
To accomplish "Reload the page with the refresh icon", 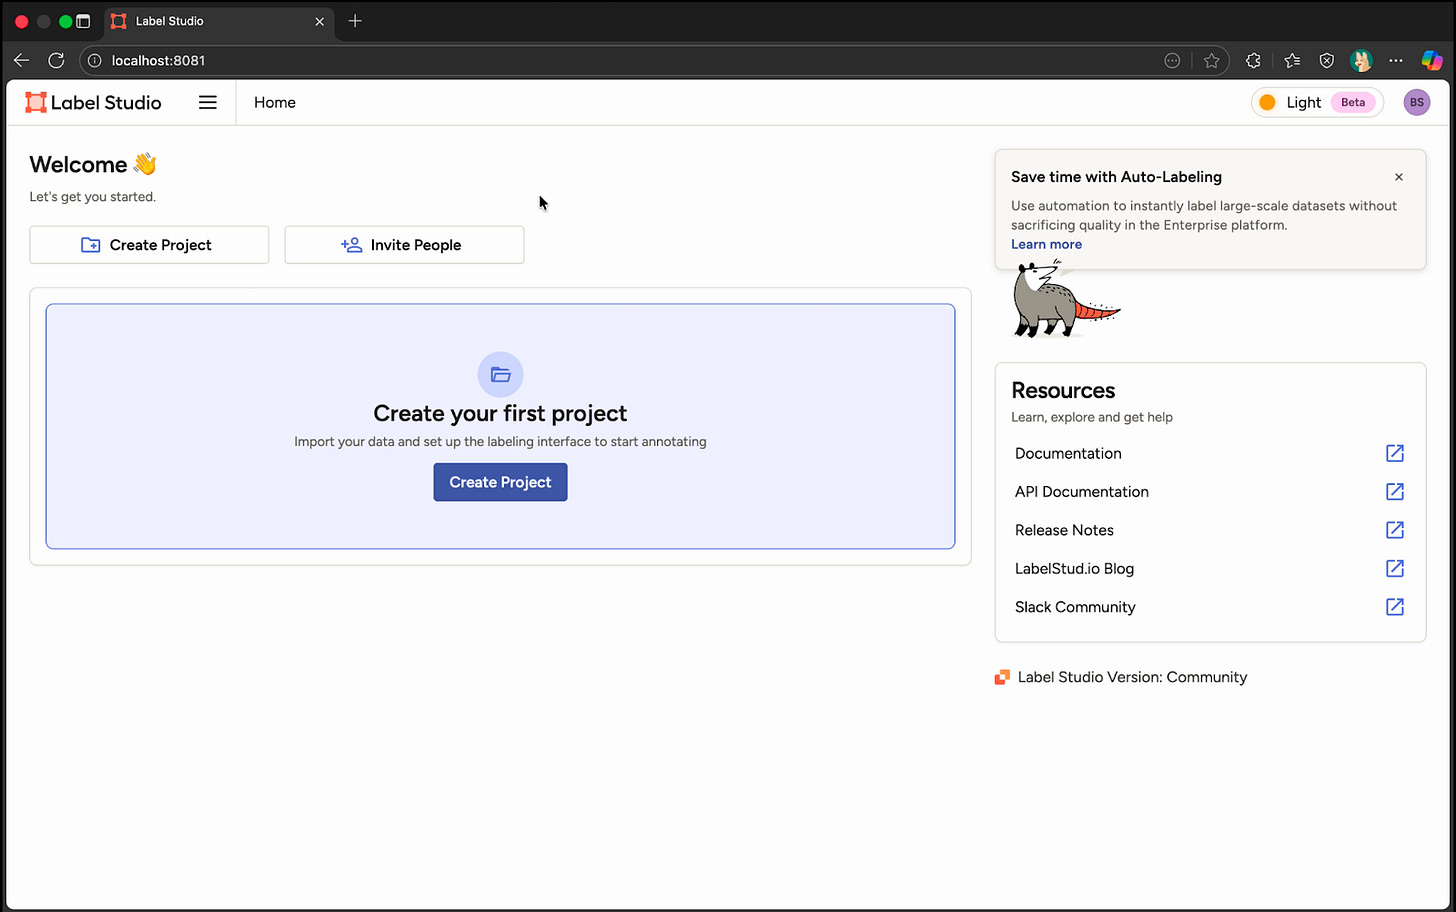I will (x=56, y=60).
